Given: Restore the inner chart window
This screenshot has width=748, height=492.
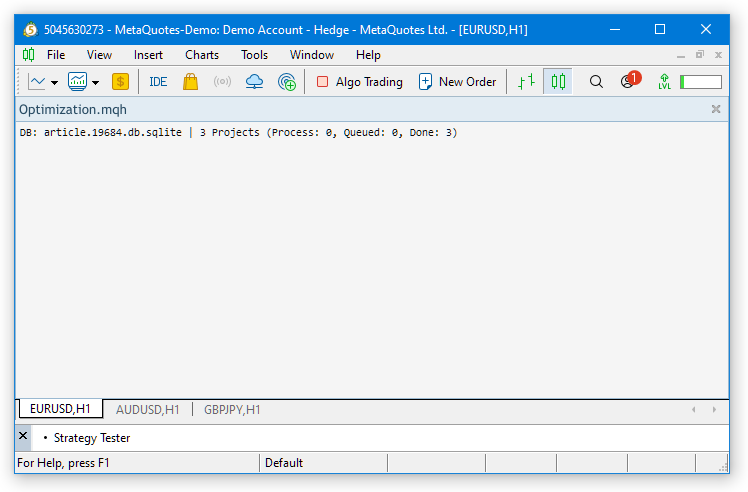Looking at the screenshot, I should coord(700,55).
